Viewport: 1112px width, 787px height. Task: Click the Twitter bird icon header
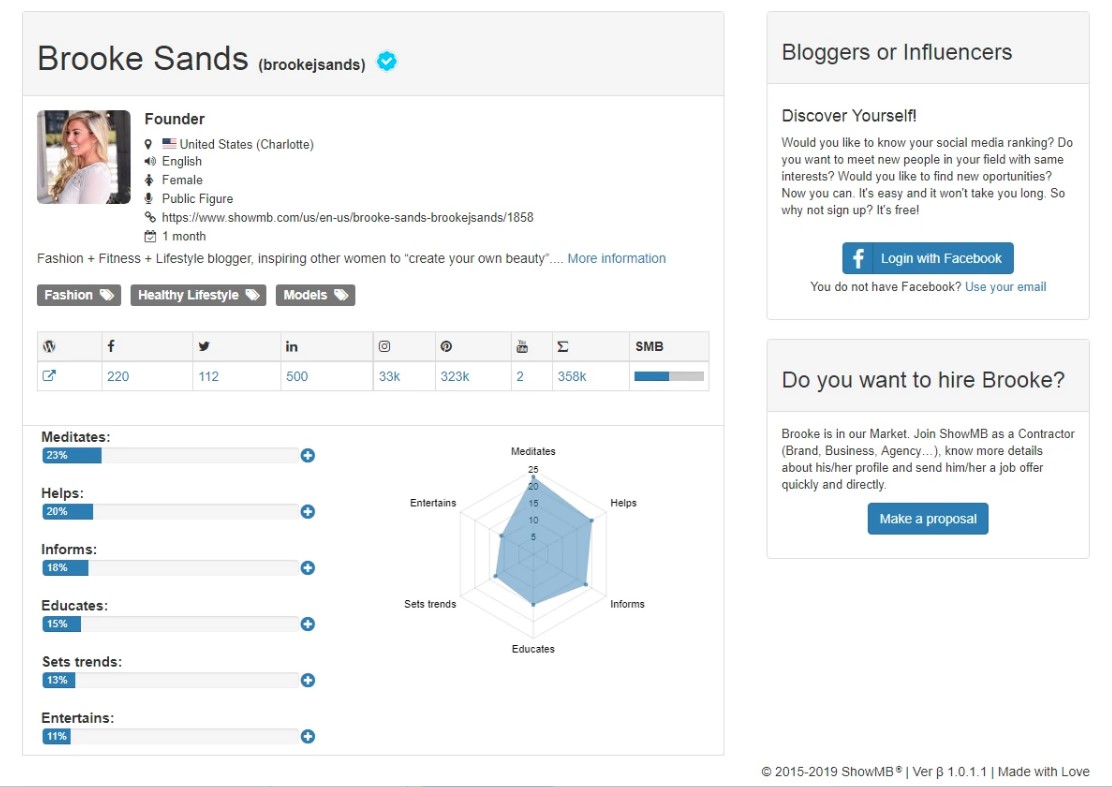[204, 346]
